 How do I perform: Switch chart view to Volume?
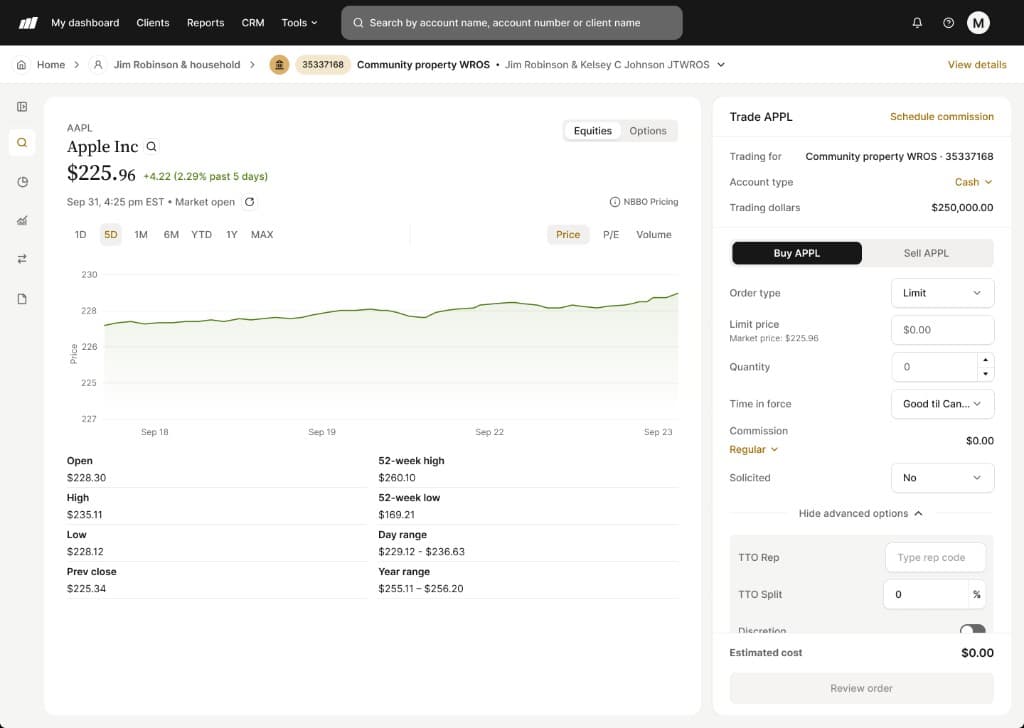coord(654,234)
